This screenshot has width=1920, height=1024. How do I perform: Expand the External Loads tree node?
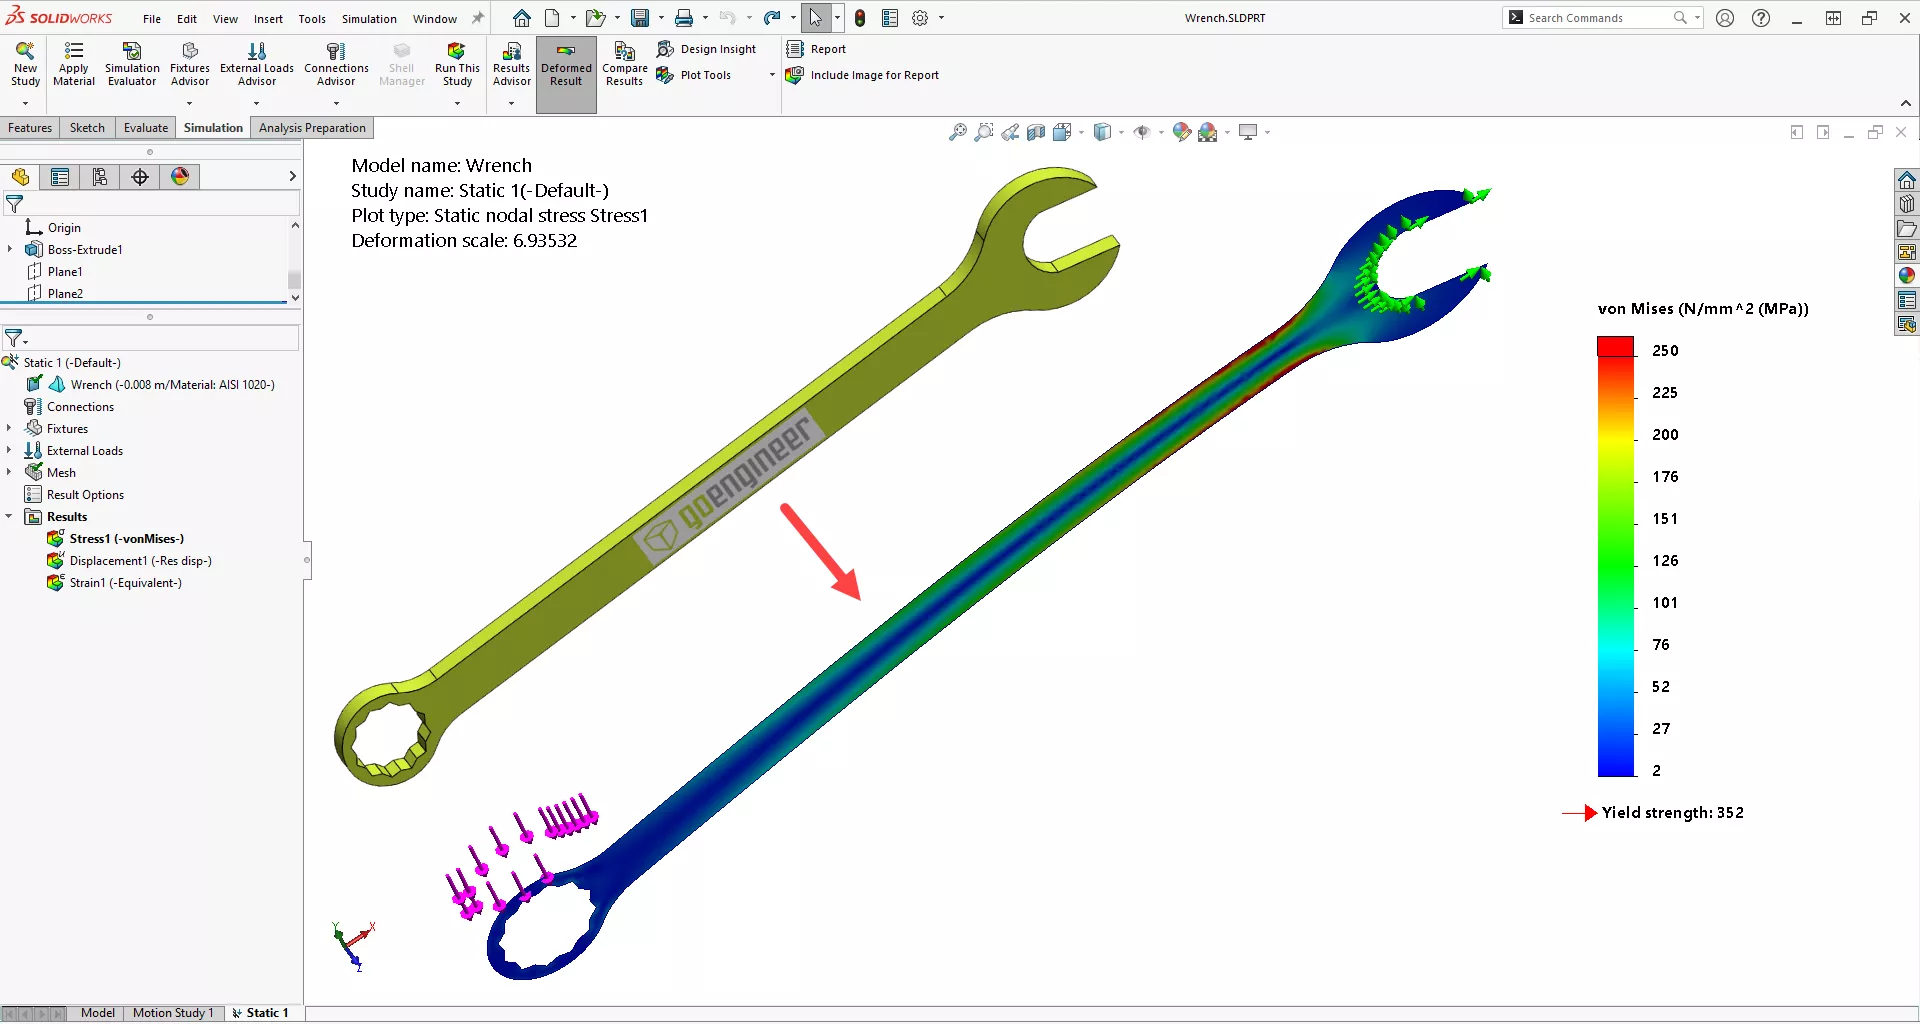[x=11, y=450]
